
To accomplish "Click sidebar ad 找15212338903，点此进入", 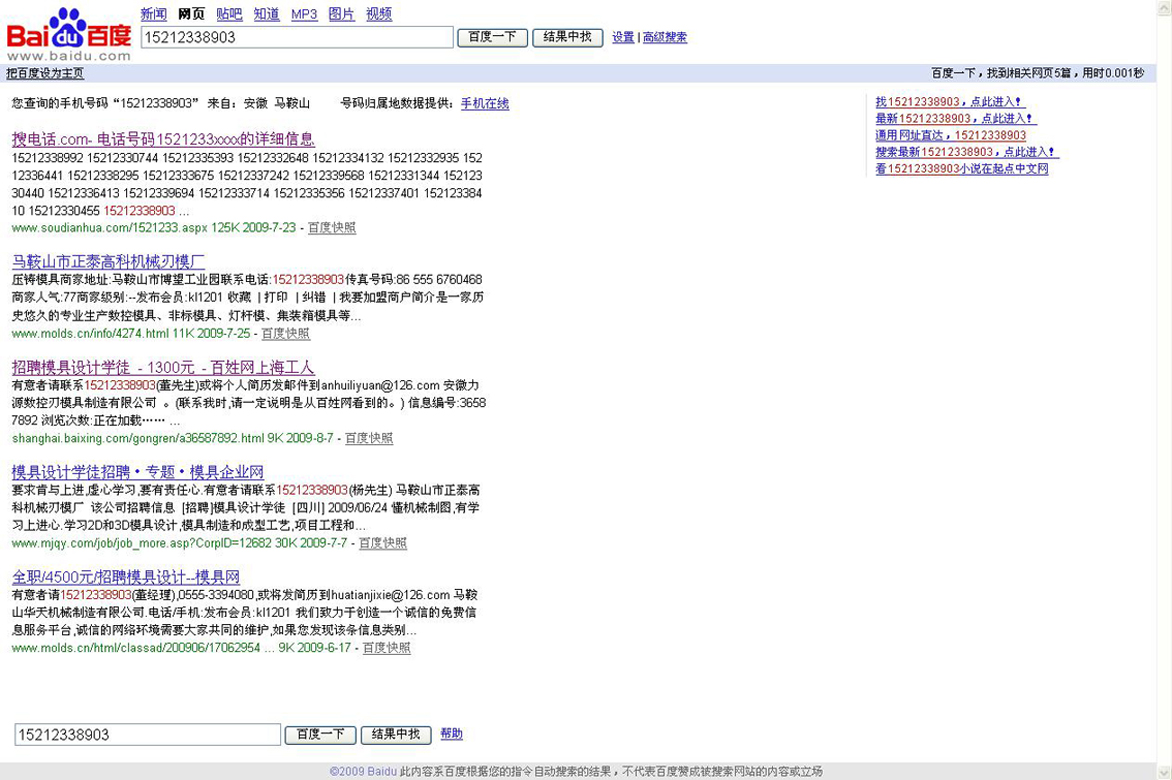I will [950, 102].
